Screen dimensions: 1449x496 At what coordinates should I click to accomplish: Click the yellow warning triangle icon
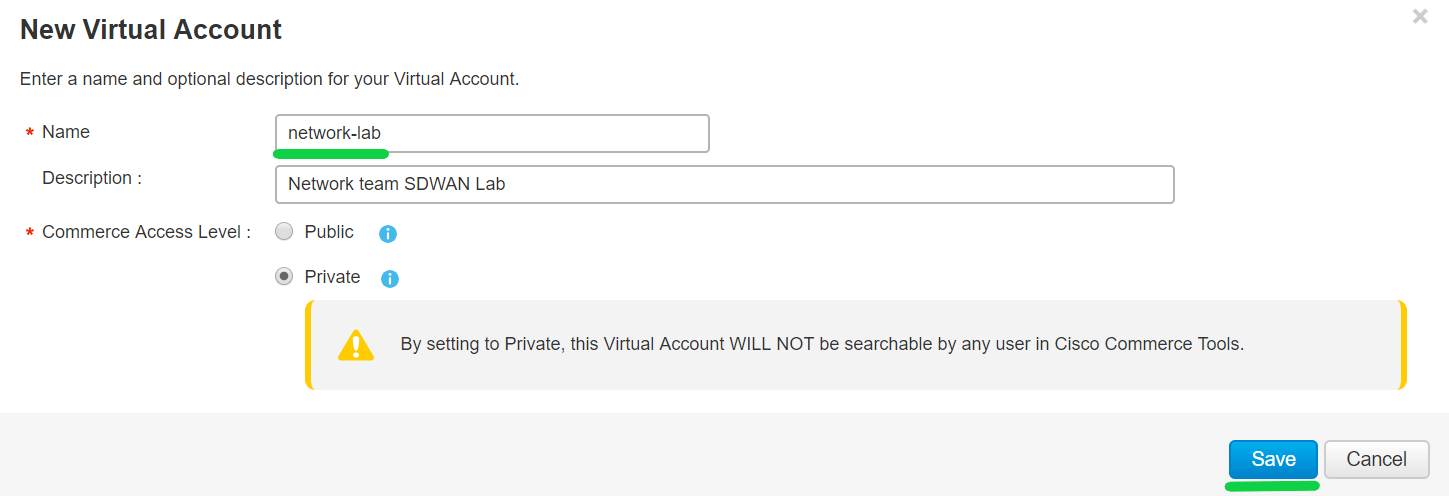pos(356,345)
